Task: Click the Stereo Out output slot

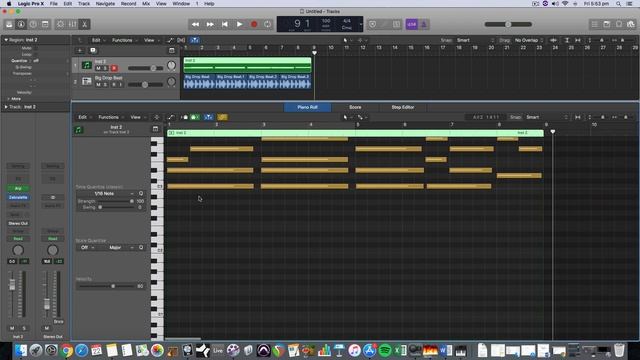Action: pos(18,224)
